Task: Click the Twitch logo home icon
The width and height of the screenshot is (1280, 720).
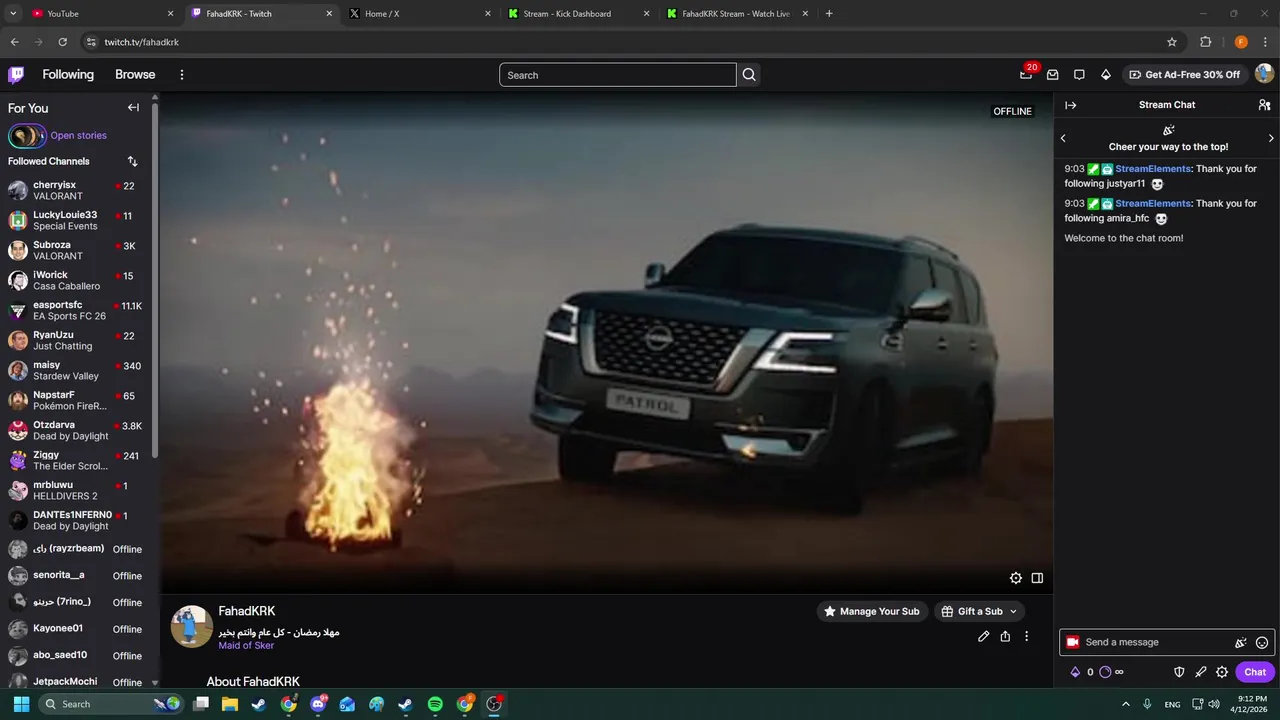Action: 16,75
